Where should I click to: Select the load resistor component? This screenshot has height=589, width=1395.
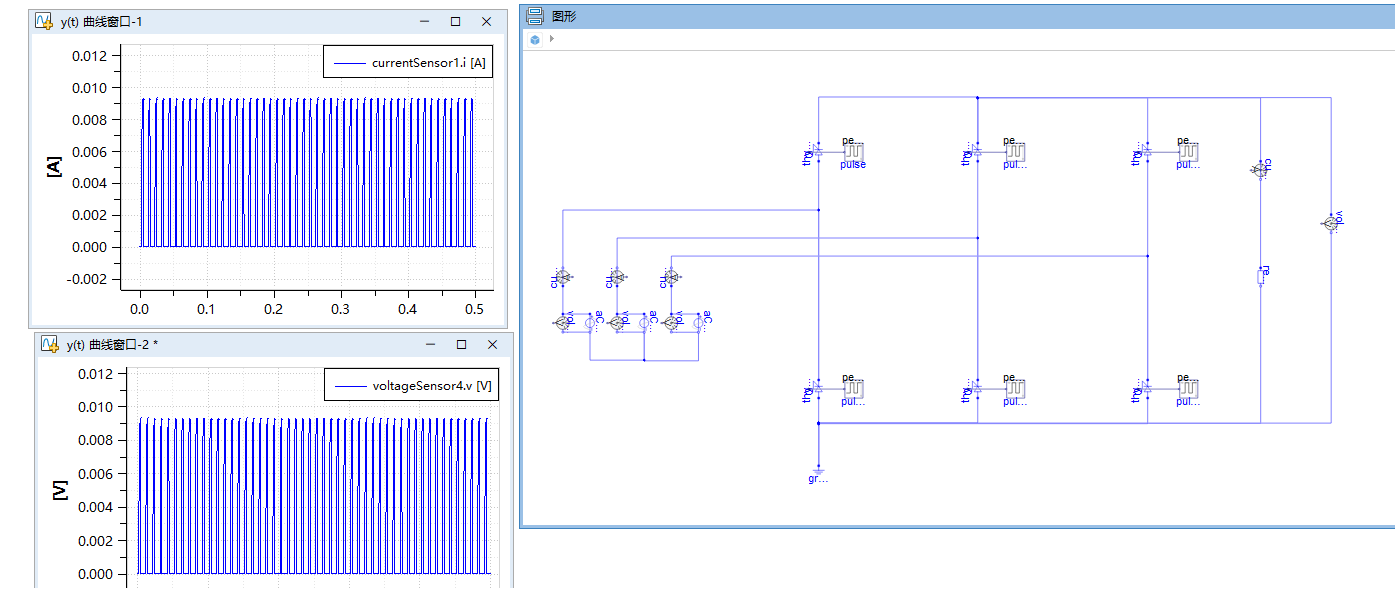tap(1260, 277)
